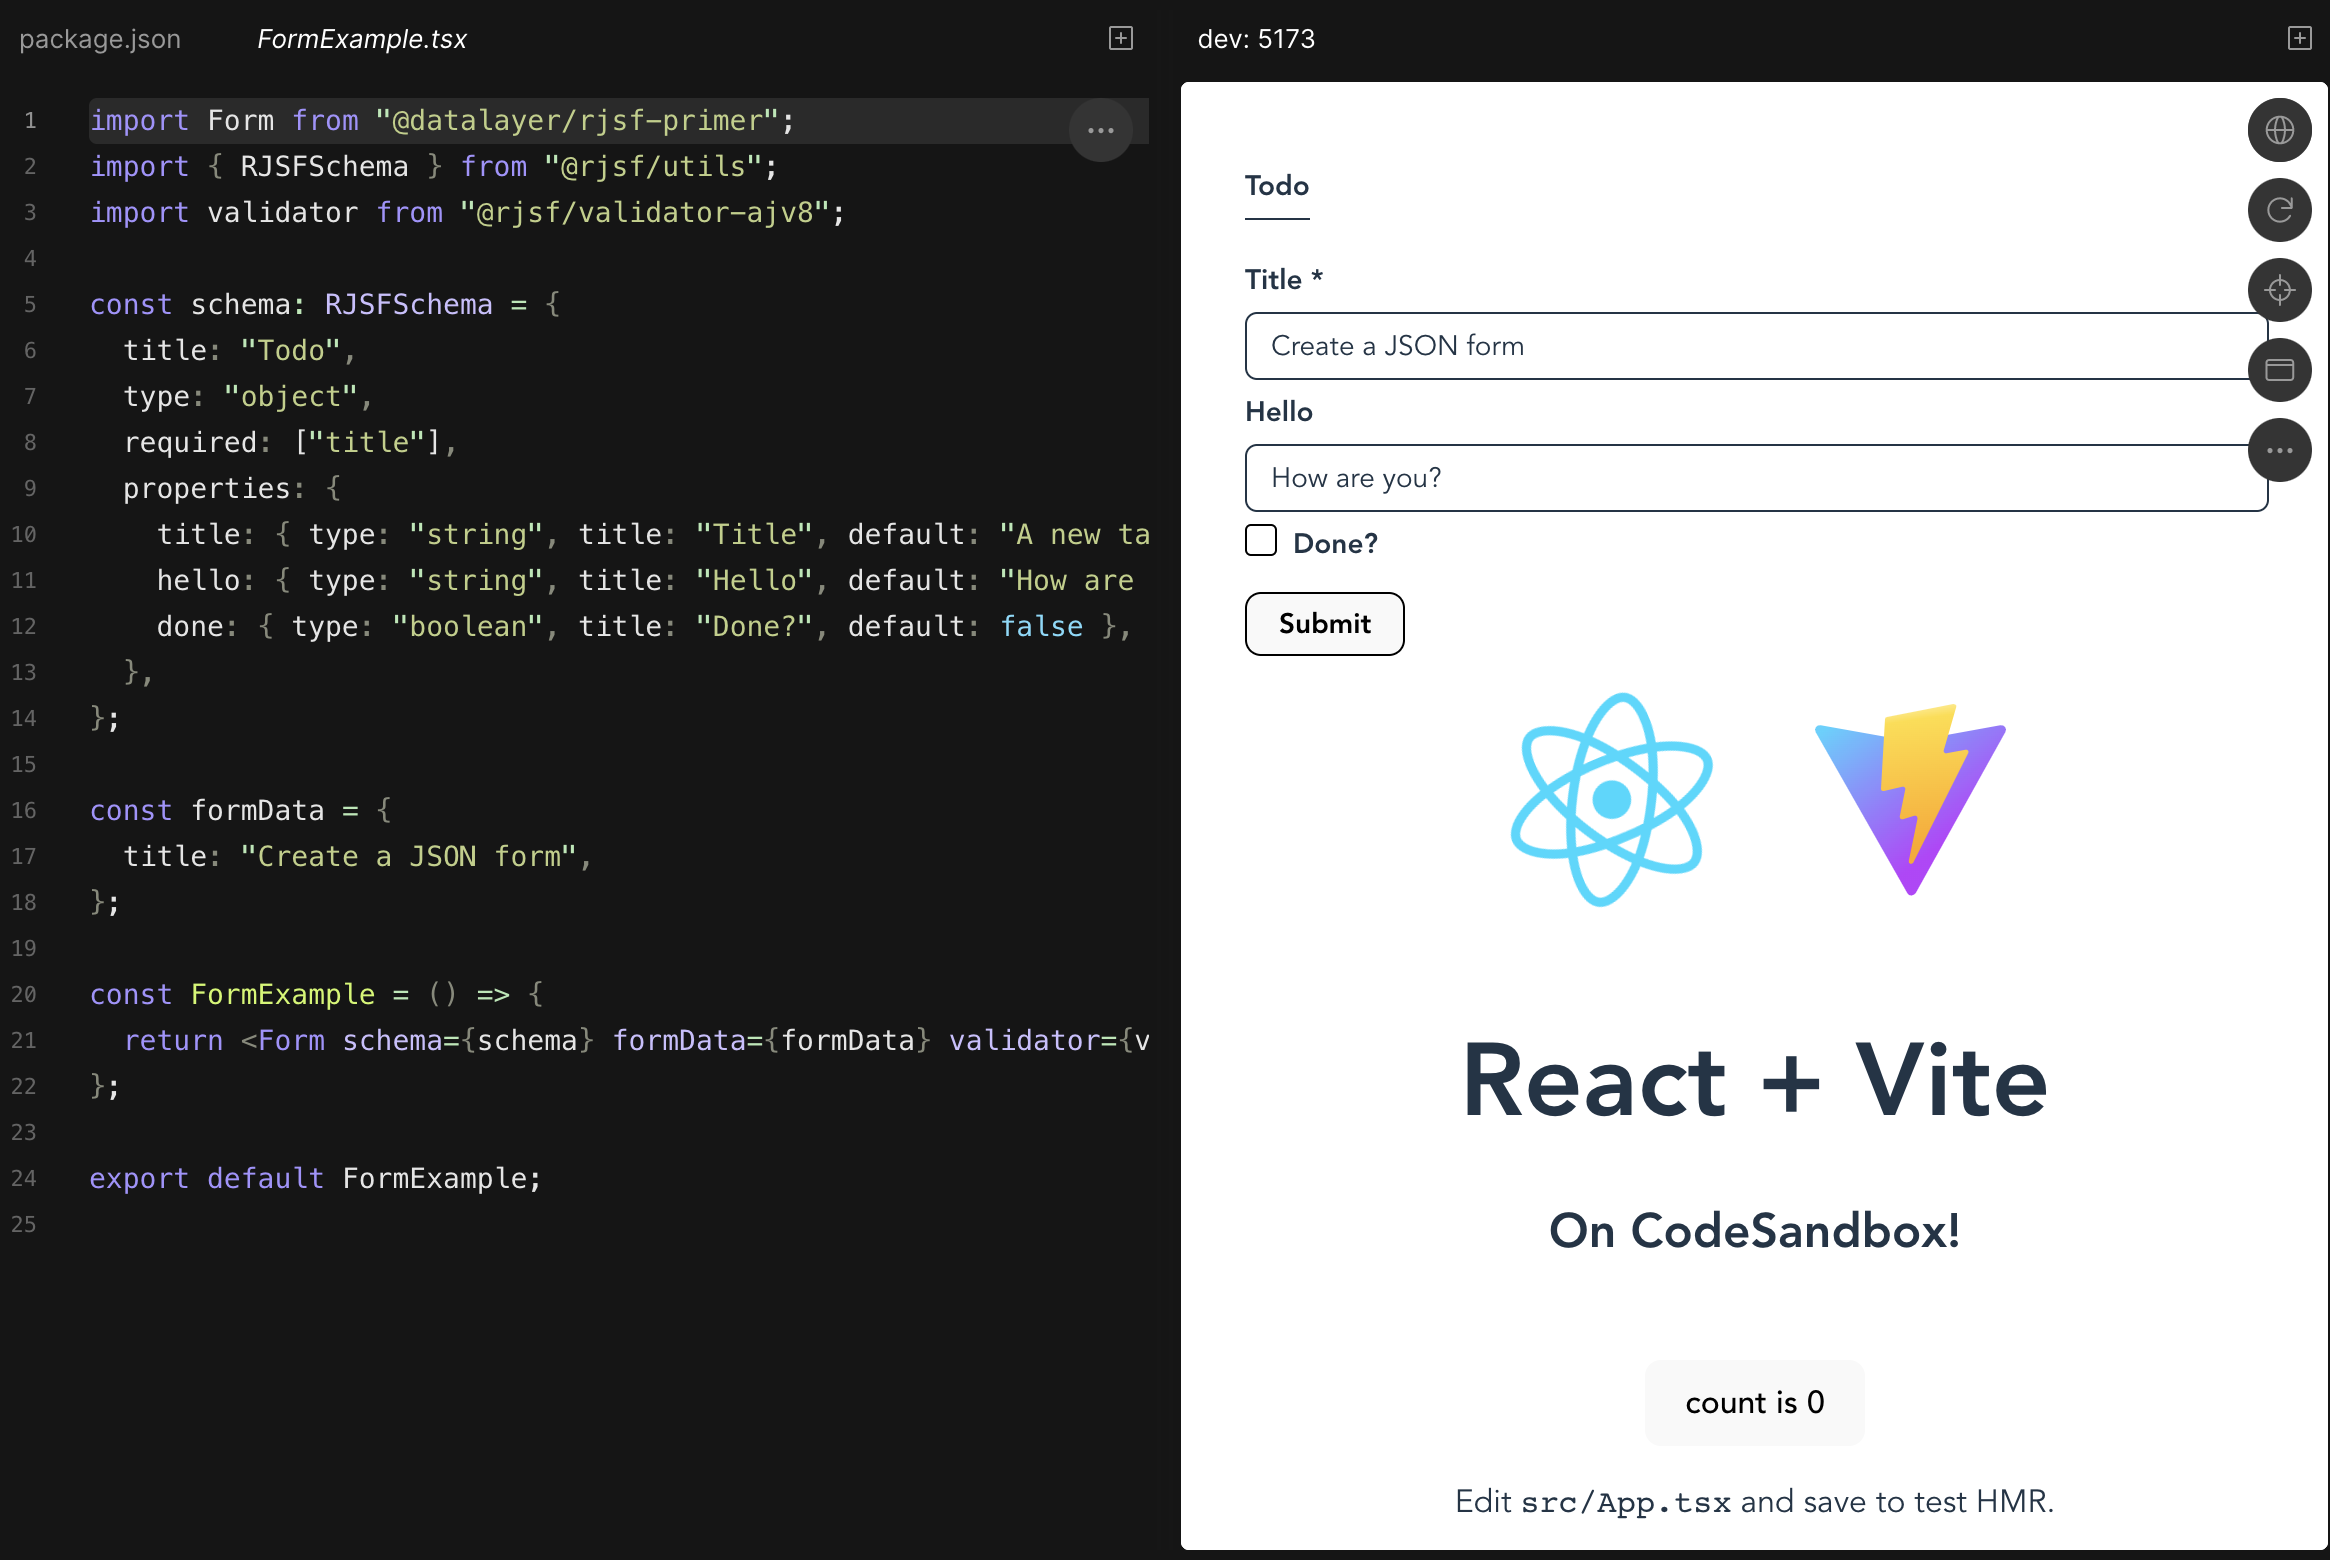Click the Vite logo
Viewport: 2330px width, 1560px height.
point(1909,800)
